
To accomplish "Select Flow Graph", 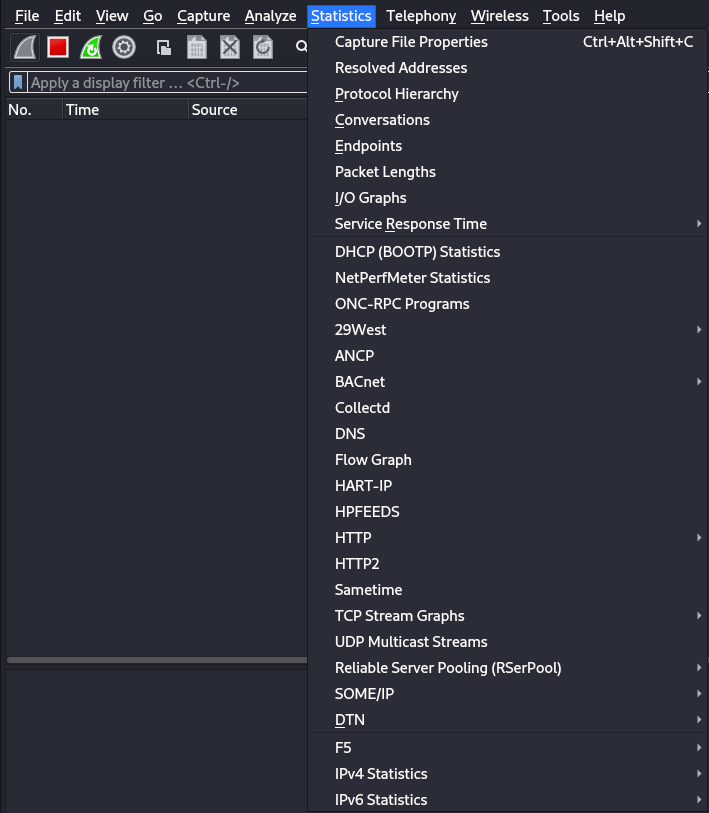I will click(372, 459).
